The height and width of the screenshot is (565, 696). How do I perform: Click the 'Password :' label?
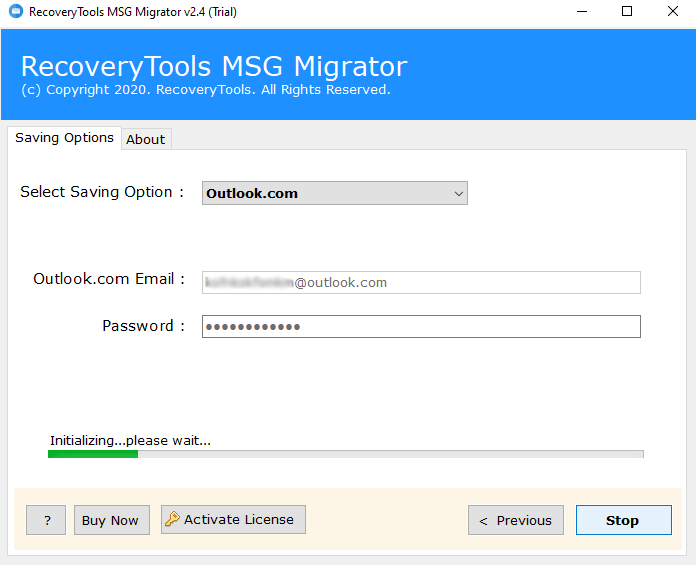click(x=144, y=326)
